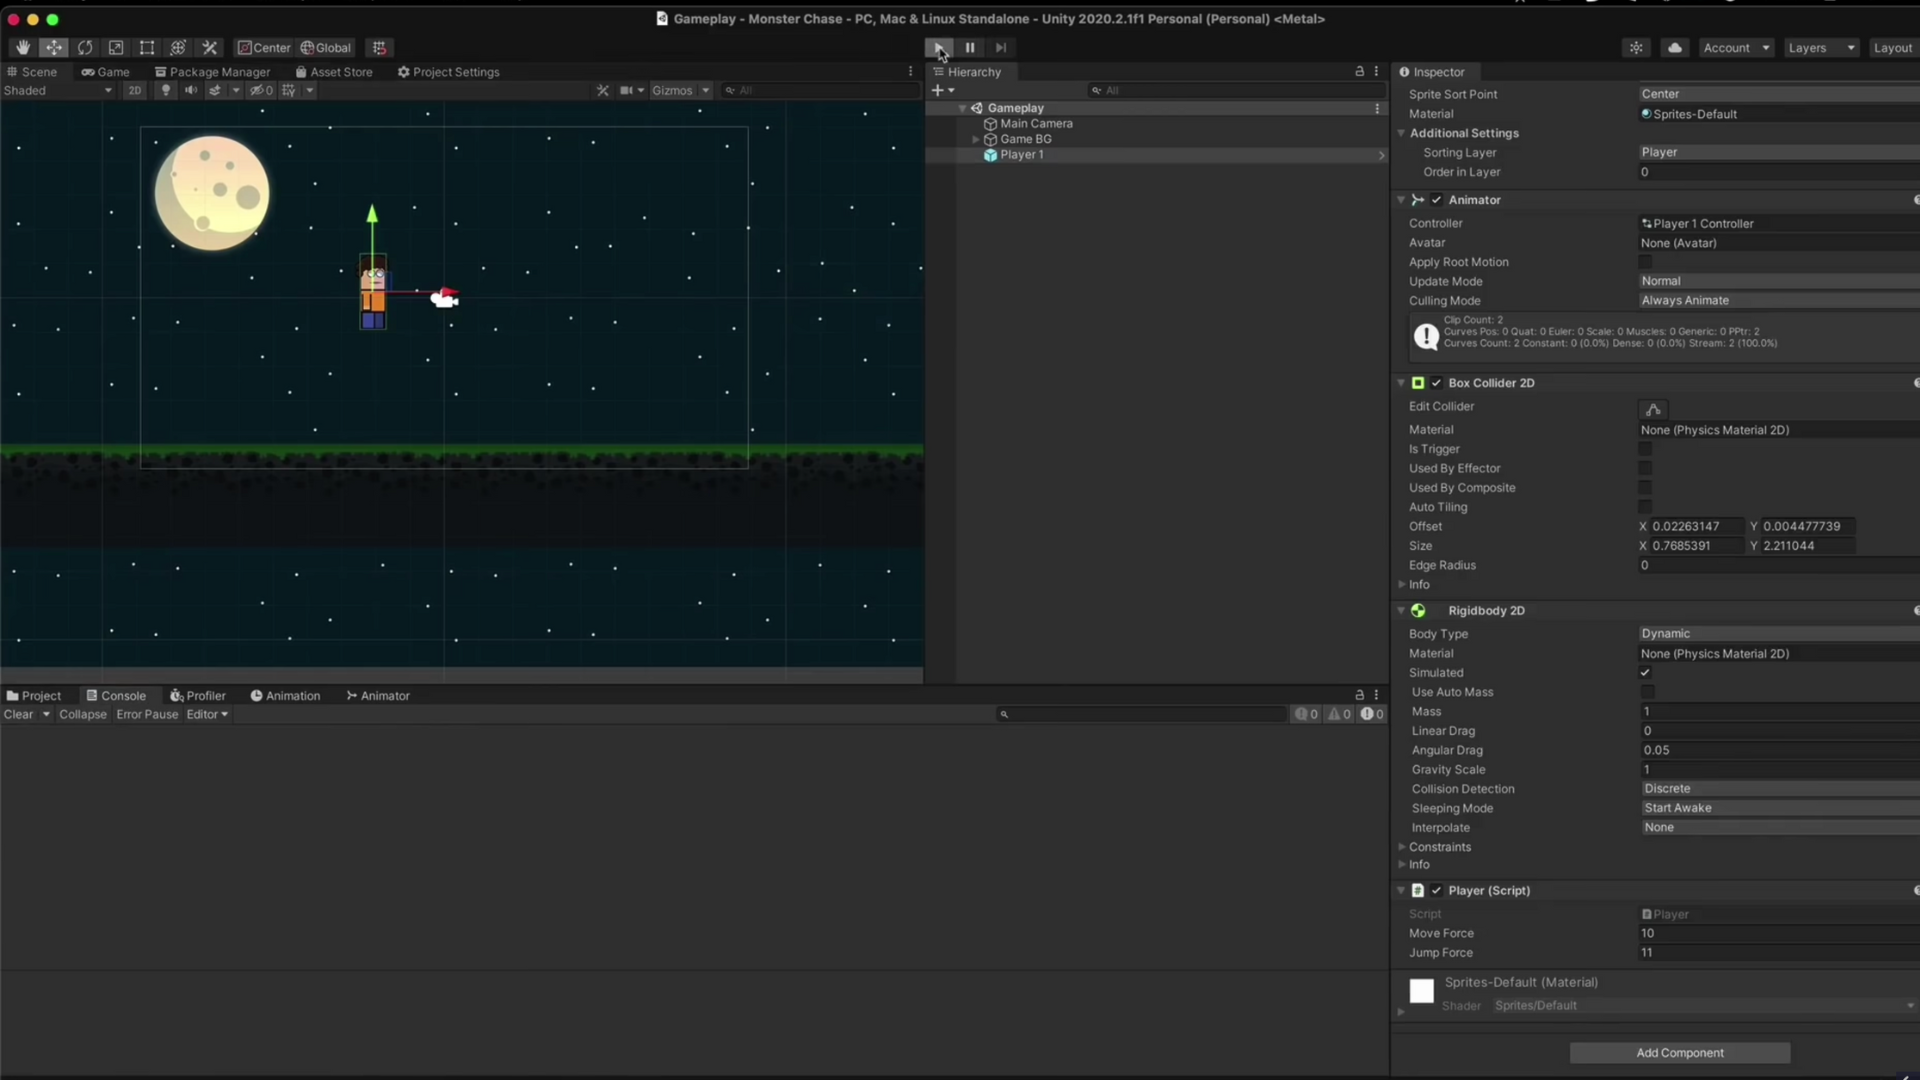Click the Move Force input field
The width and height of the screenshot is (1920, 1080).
[x=1779, y=933]
